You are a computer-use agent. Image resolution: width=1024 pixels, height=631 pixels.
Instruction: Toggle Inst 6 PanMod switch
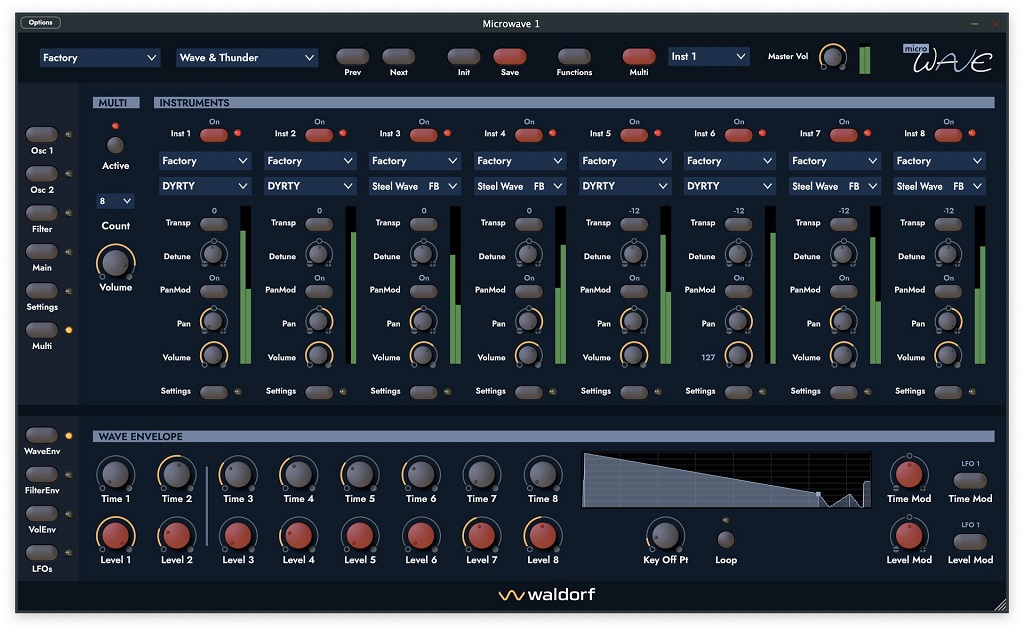click(x=739, y=291)
